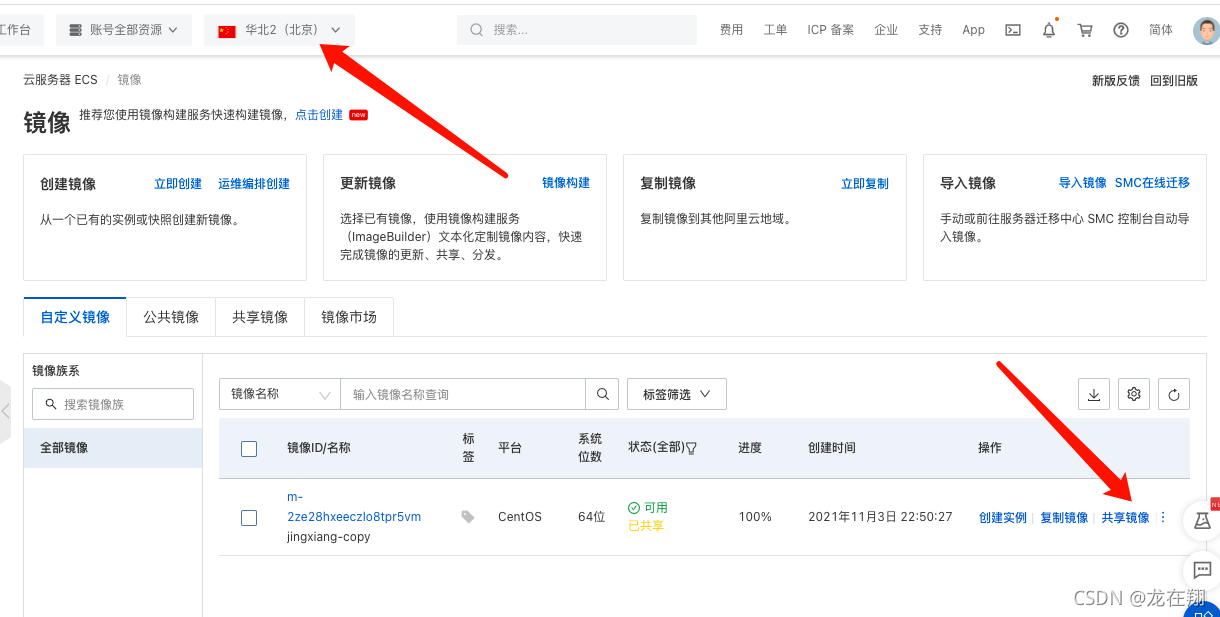The height and width of the screenshot is (617, 1220).
Task: Tick checkbox for image m-2ze28hxeeczlo8tpr5vm
Action: coord(249,518)
